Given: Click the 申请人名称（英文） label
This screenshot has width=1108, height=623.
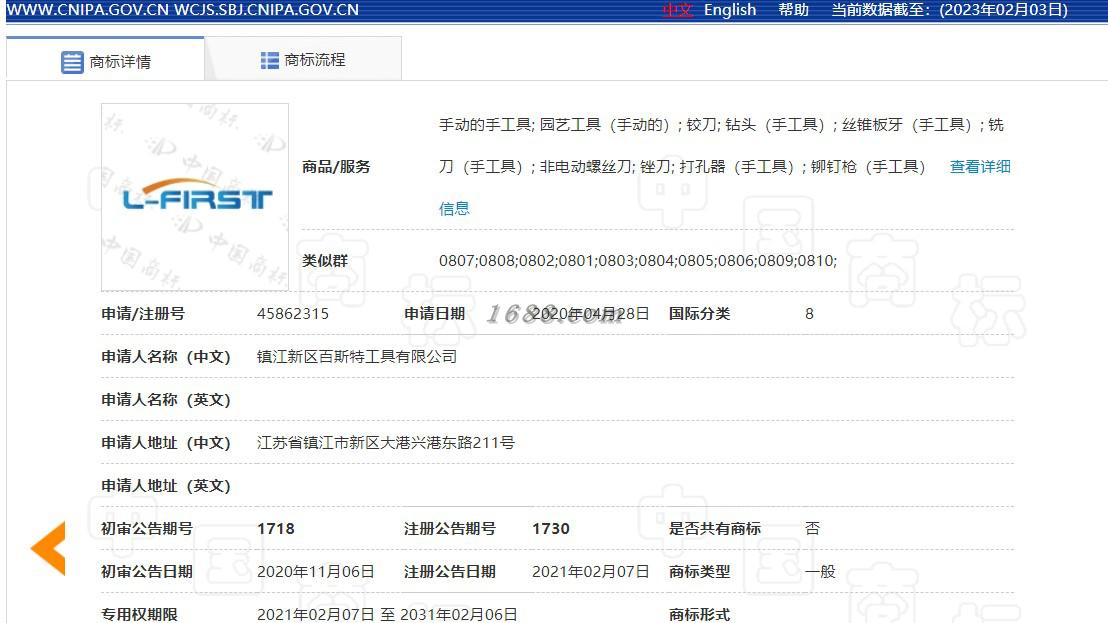Looking at the screenshot, I should 166,400.
